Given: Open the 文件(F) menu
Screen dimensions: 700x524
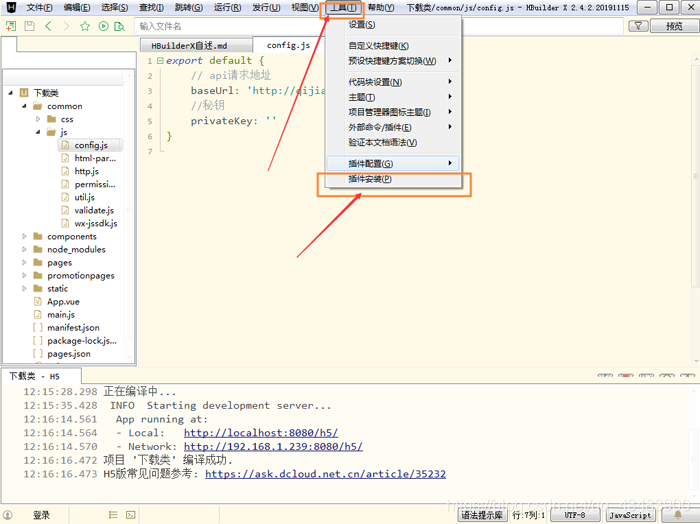Looking at the screenshot, I should pyautogui.click(x=39, y=8).
